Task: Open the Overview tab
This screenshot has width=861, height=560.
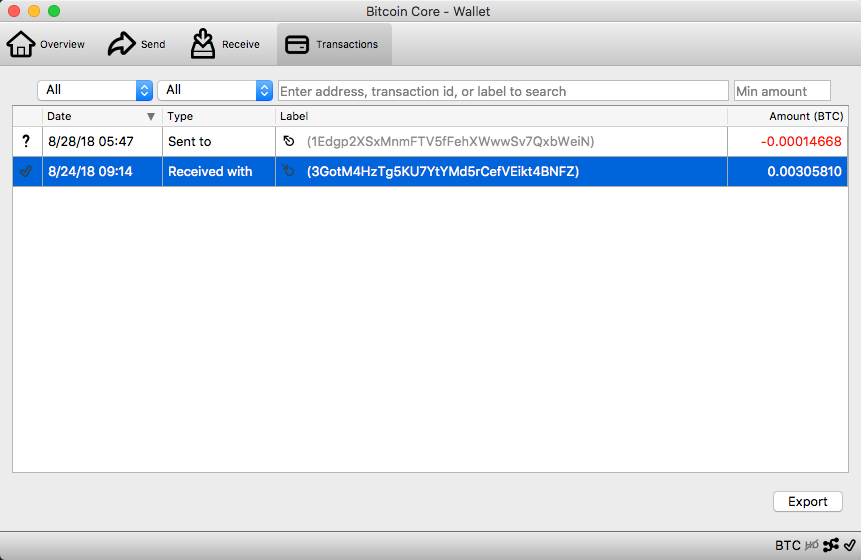Action: pyautogui.click(x=46, y=44)
